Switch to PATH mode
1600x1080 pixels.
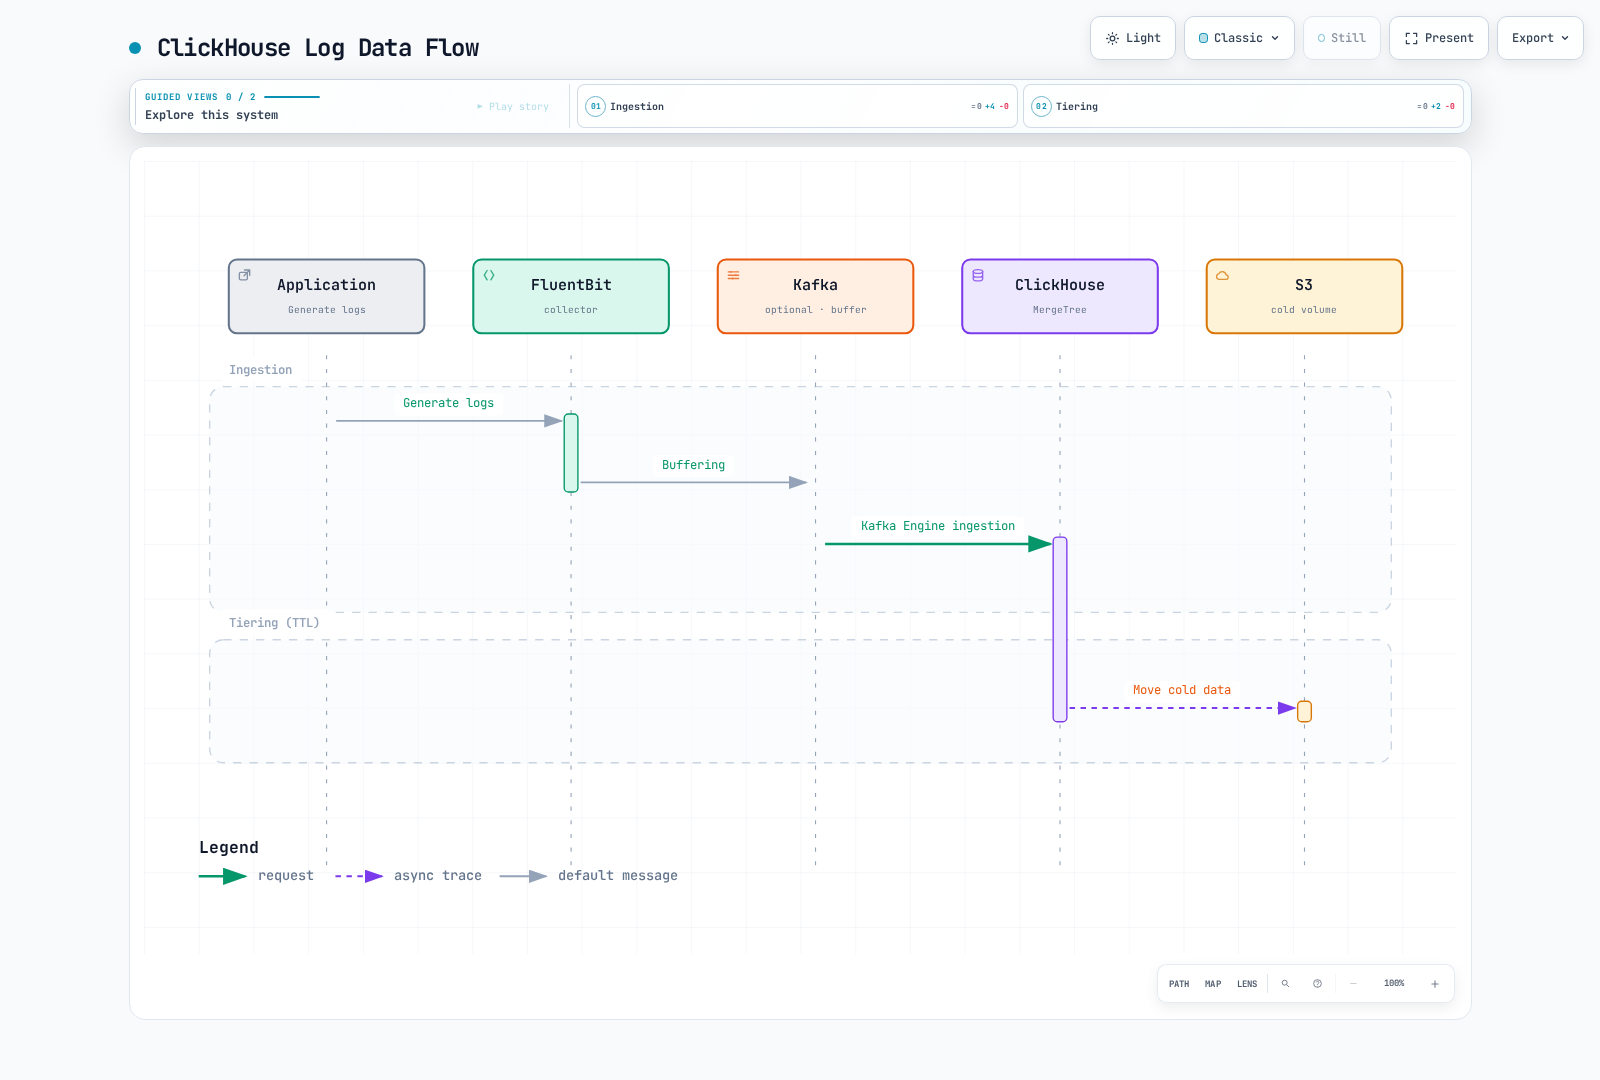point(1179,984)
